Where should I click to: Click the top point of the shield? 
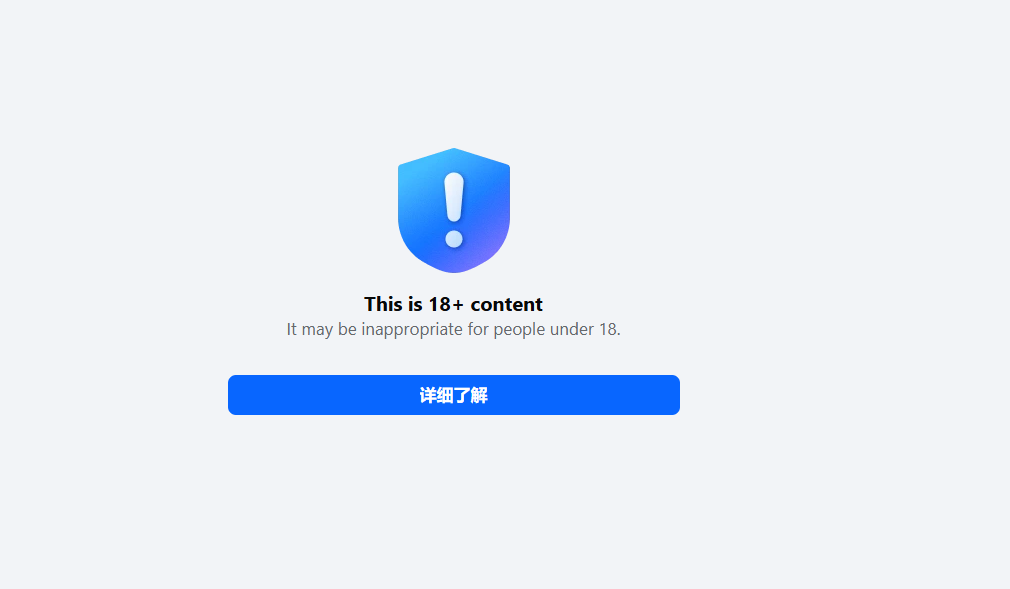pos(454,151)
